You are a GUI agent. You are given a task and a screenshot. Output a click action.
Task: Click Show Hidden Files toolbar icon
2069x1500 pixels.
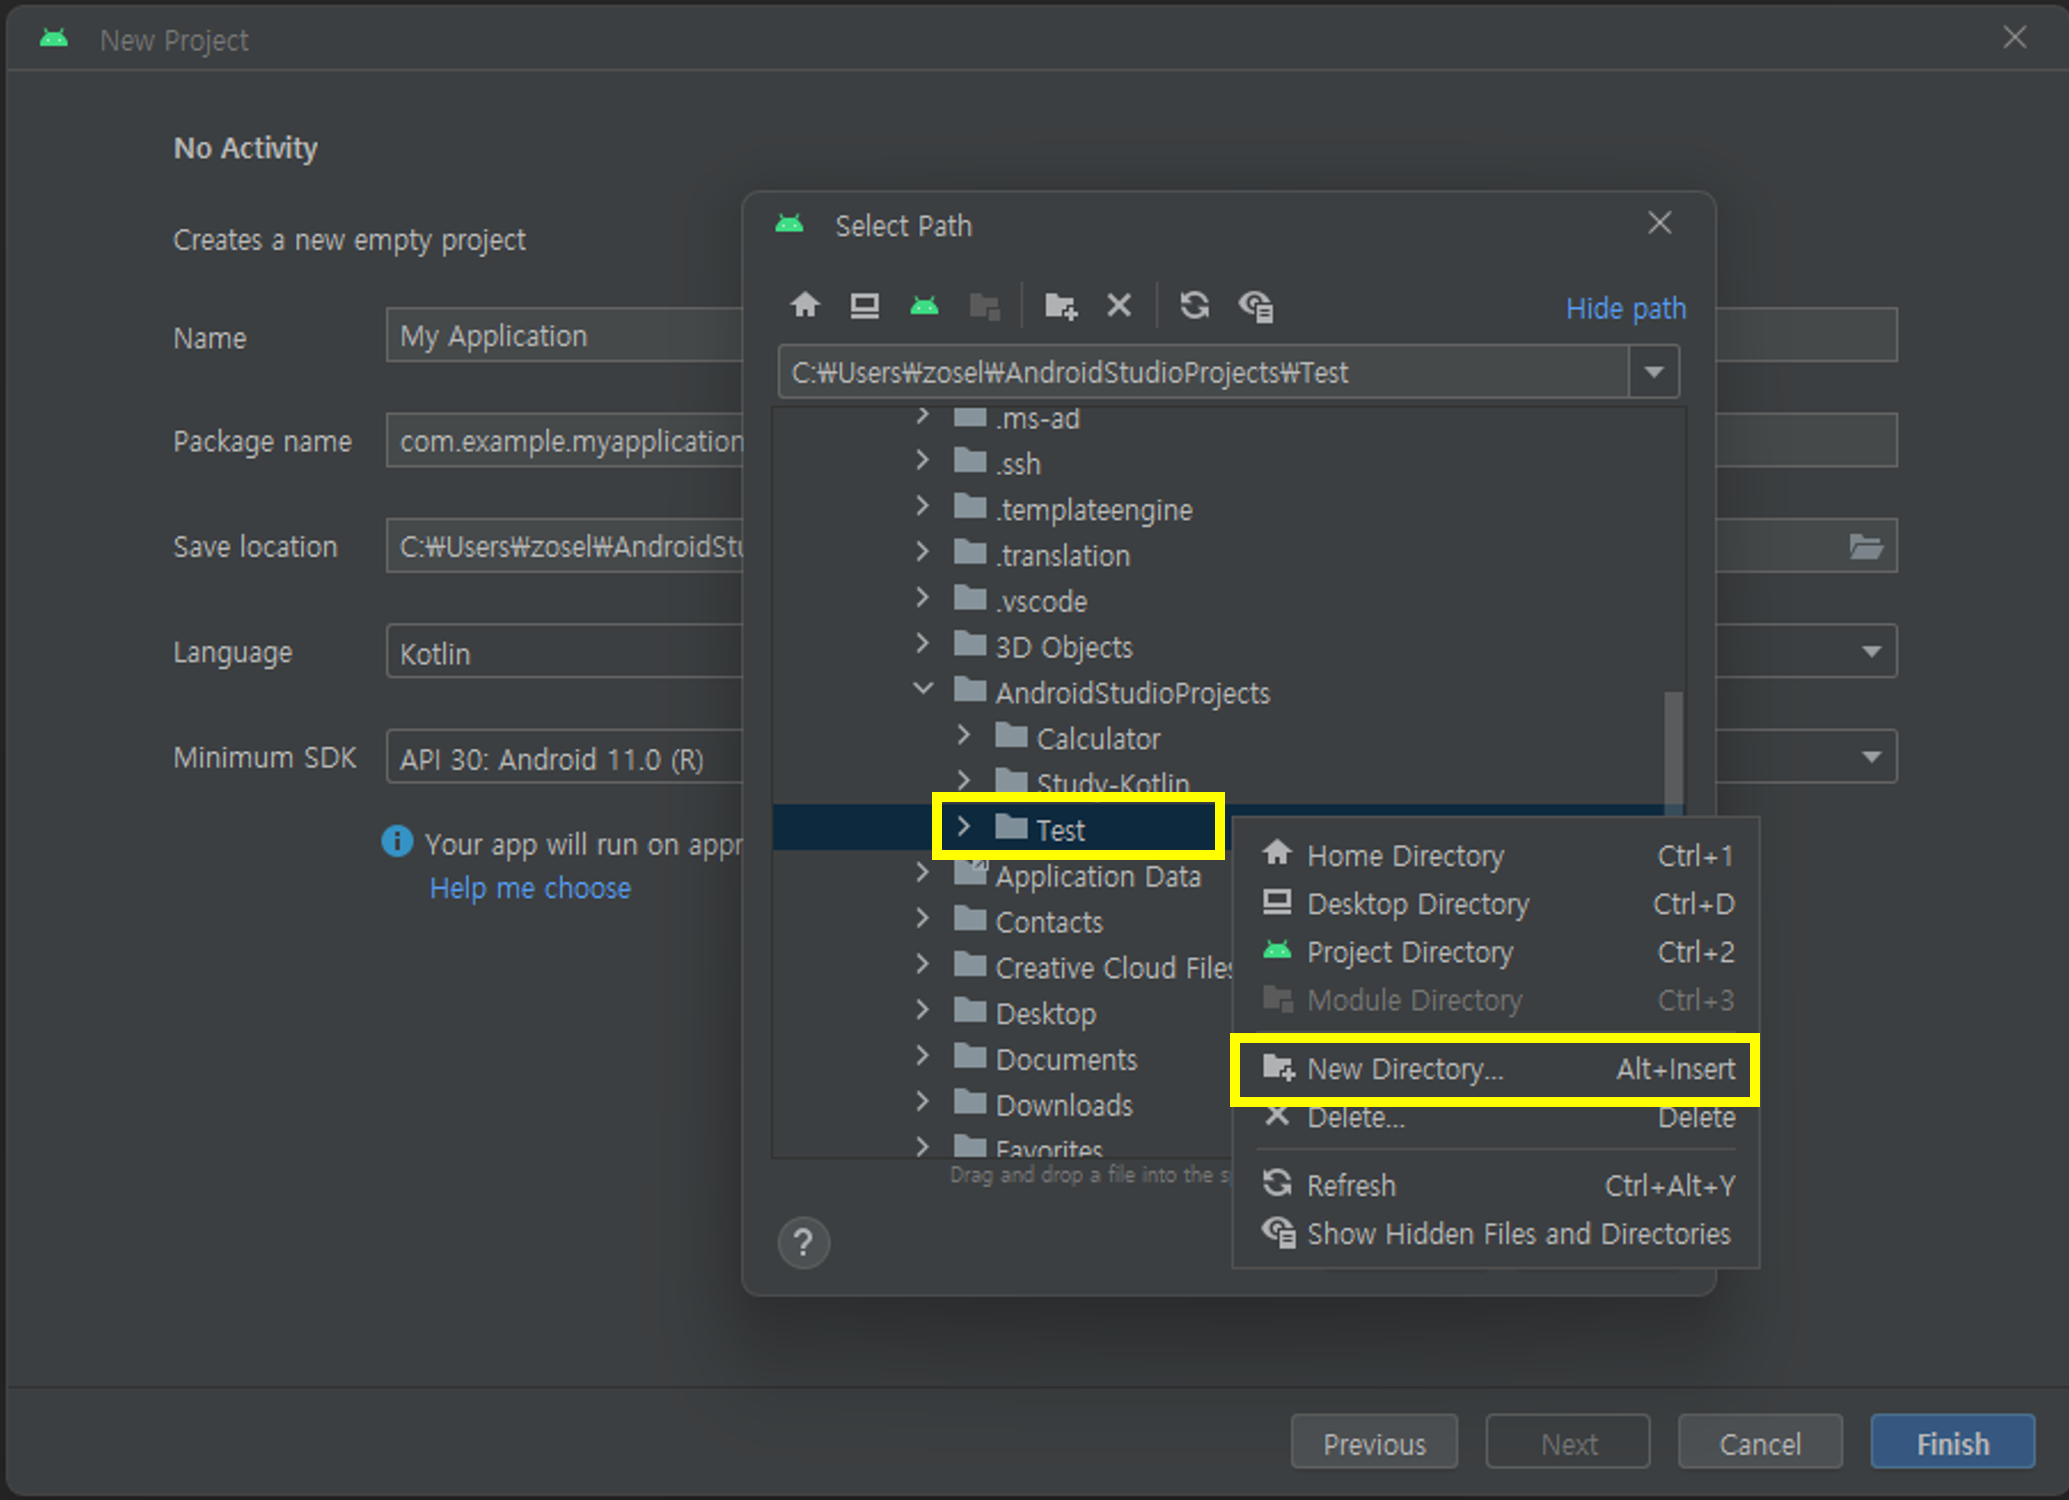click(x=1255, y=305)
